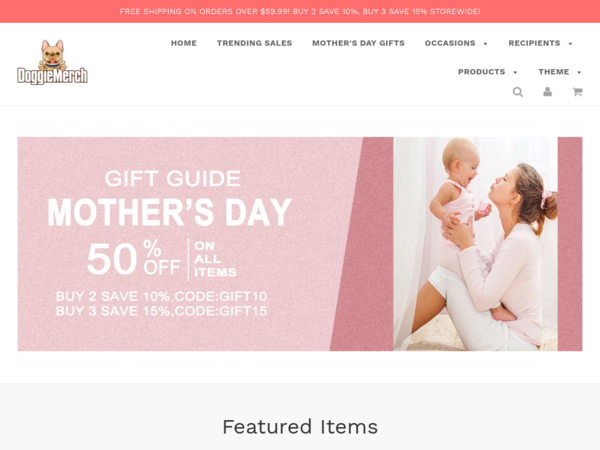Screen dimensions: 600x450
Task: Open the shopping cart icon
Action: click(577, 91)
